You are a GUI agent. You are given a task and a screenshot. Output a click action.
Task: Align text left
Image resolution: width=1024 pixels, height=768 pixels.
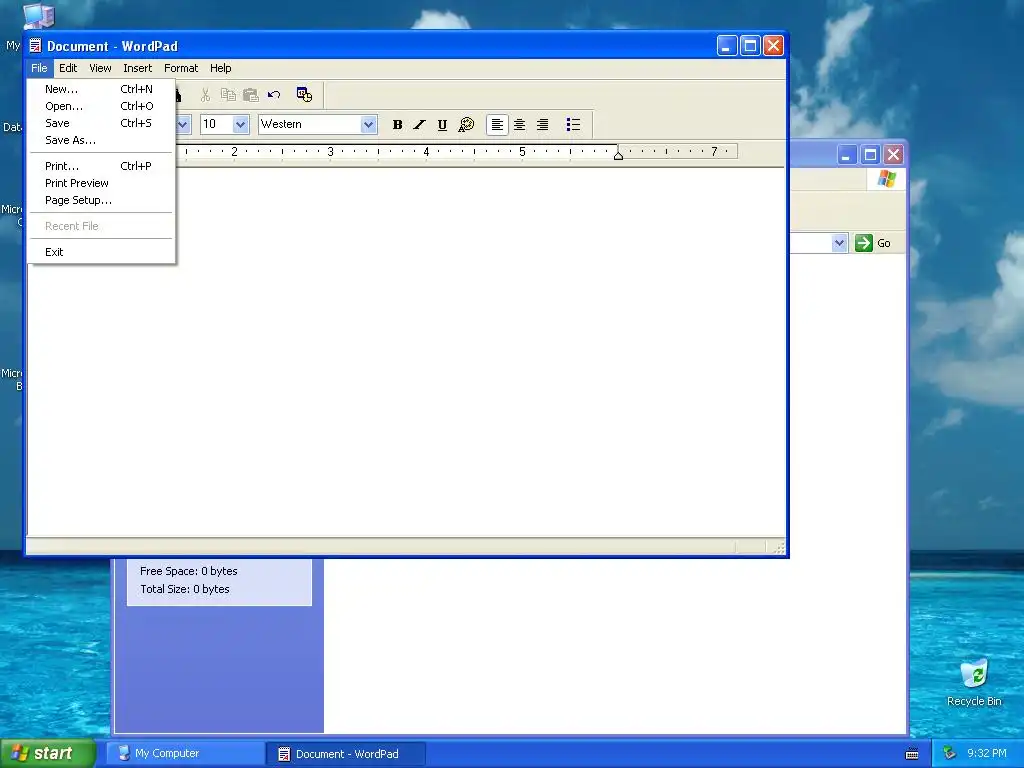497,125
